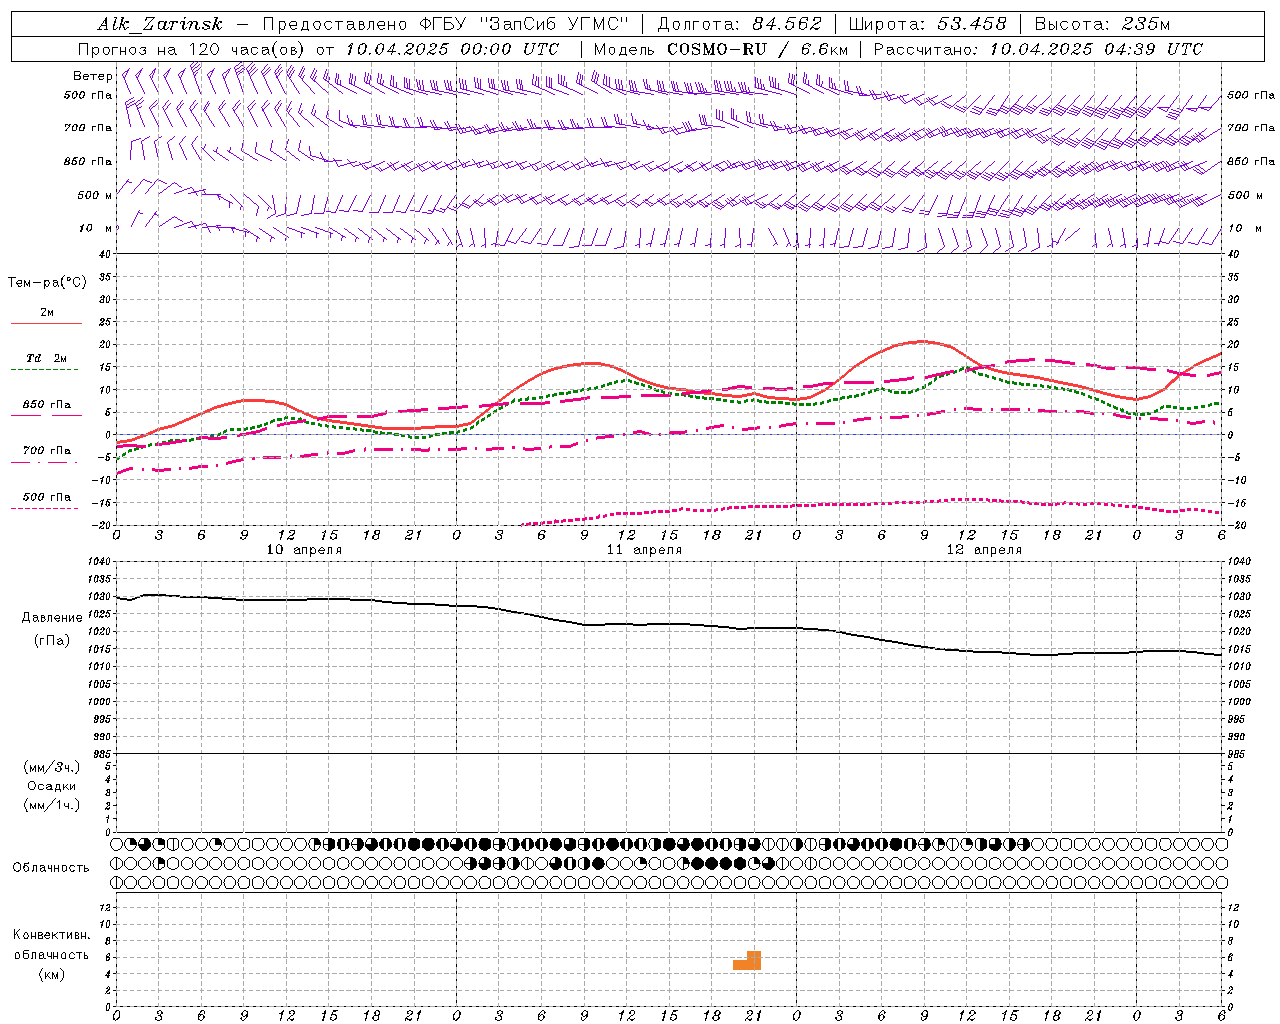This screenshot has width=1280, height=1024.
Task: Click the 40 value on left temperature axis
Action: pos(105,255)
